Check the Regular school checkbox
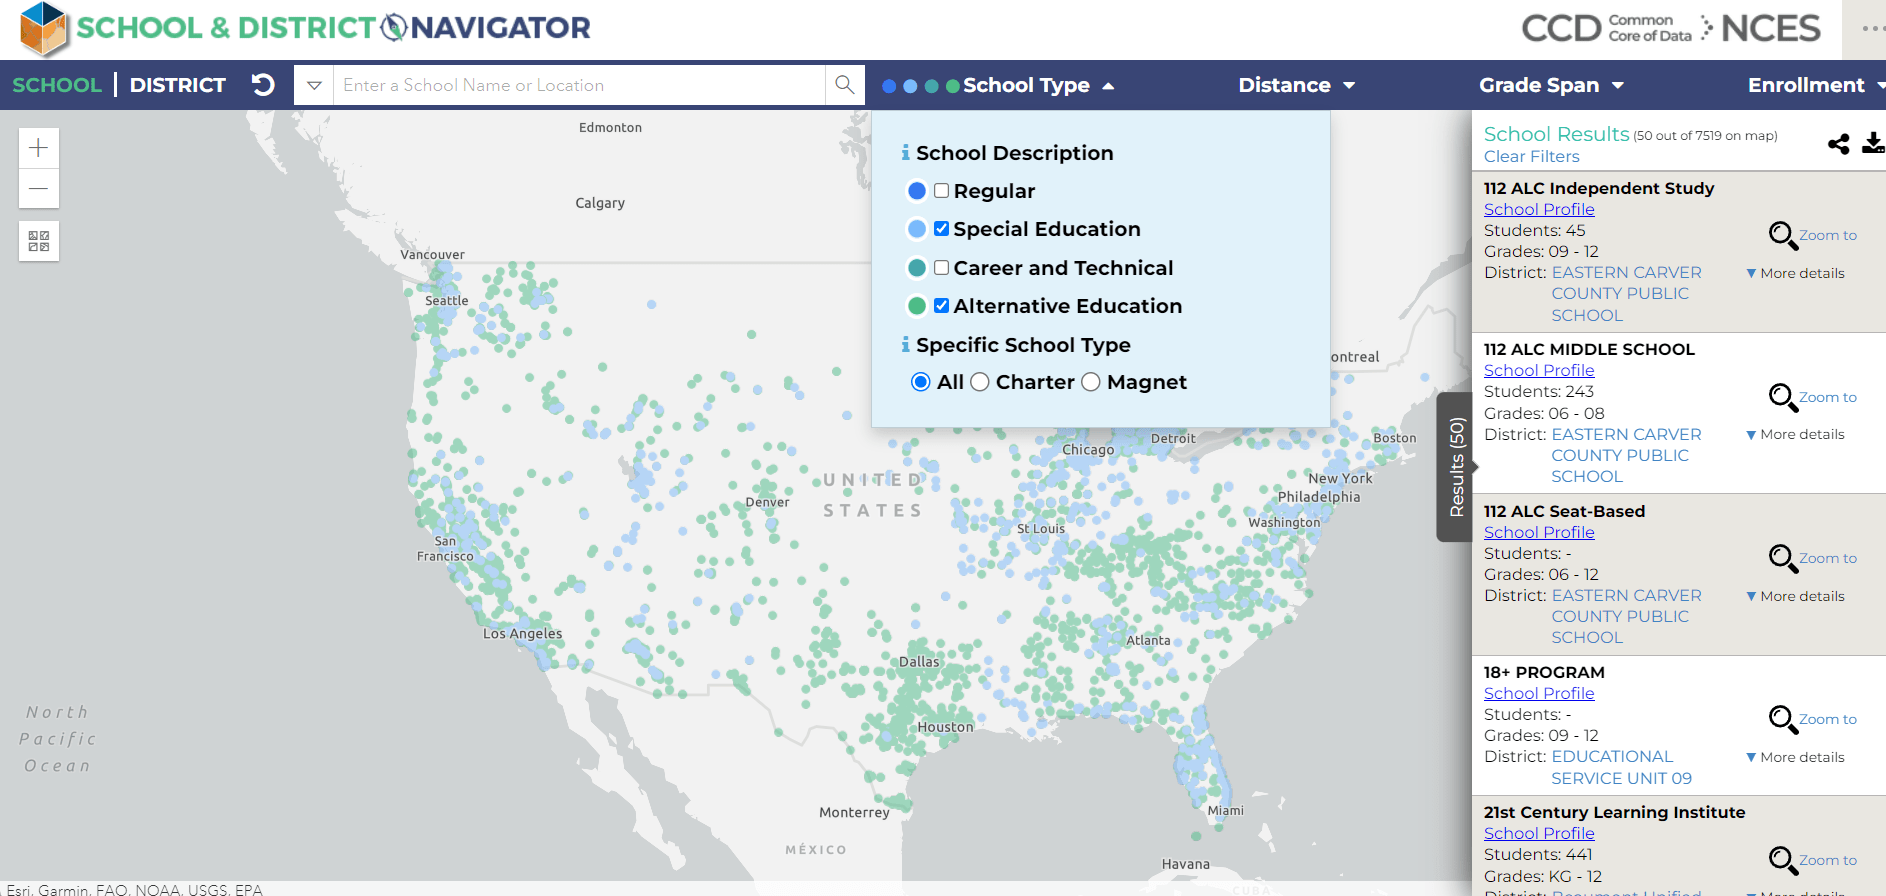Viewport: 1886px width, 896px height. tap(941, 190)
